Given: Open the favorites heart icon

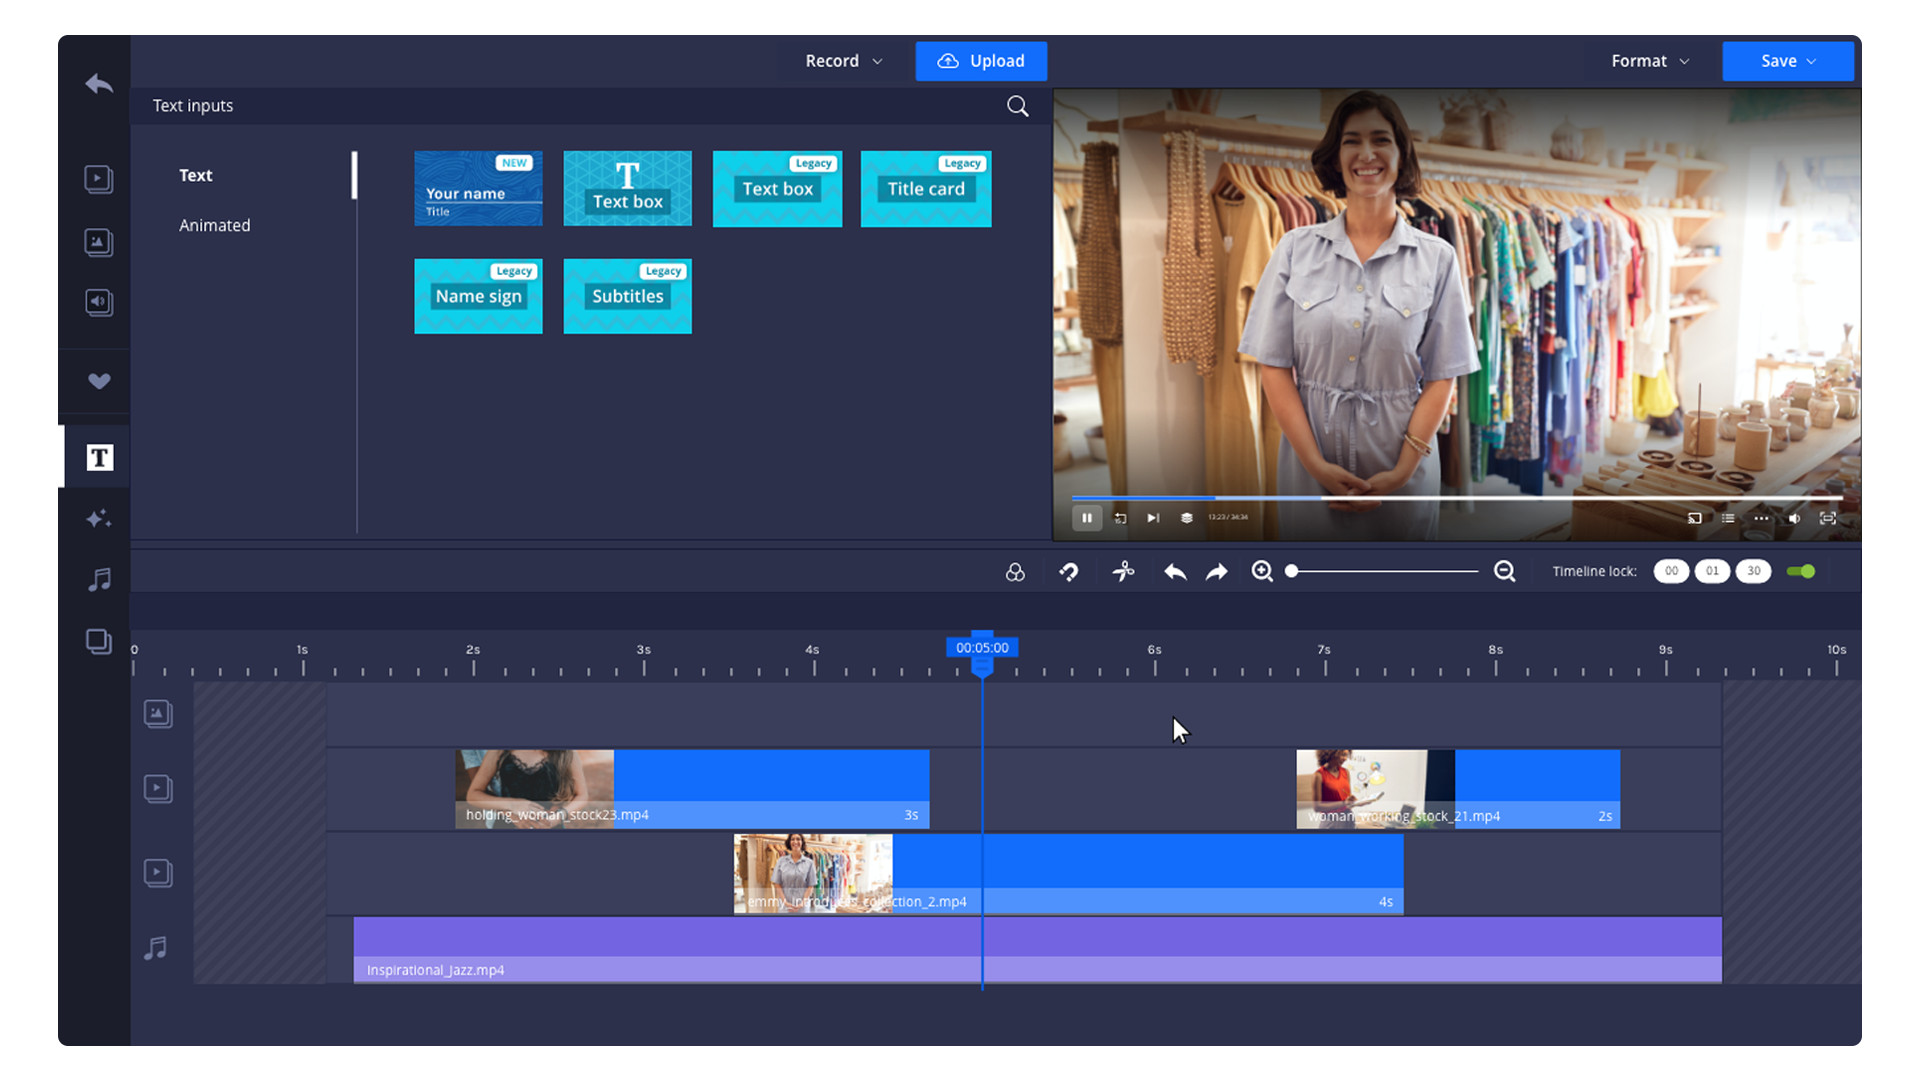Looking at the screenshot, I should pos(99,381).
